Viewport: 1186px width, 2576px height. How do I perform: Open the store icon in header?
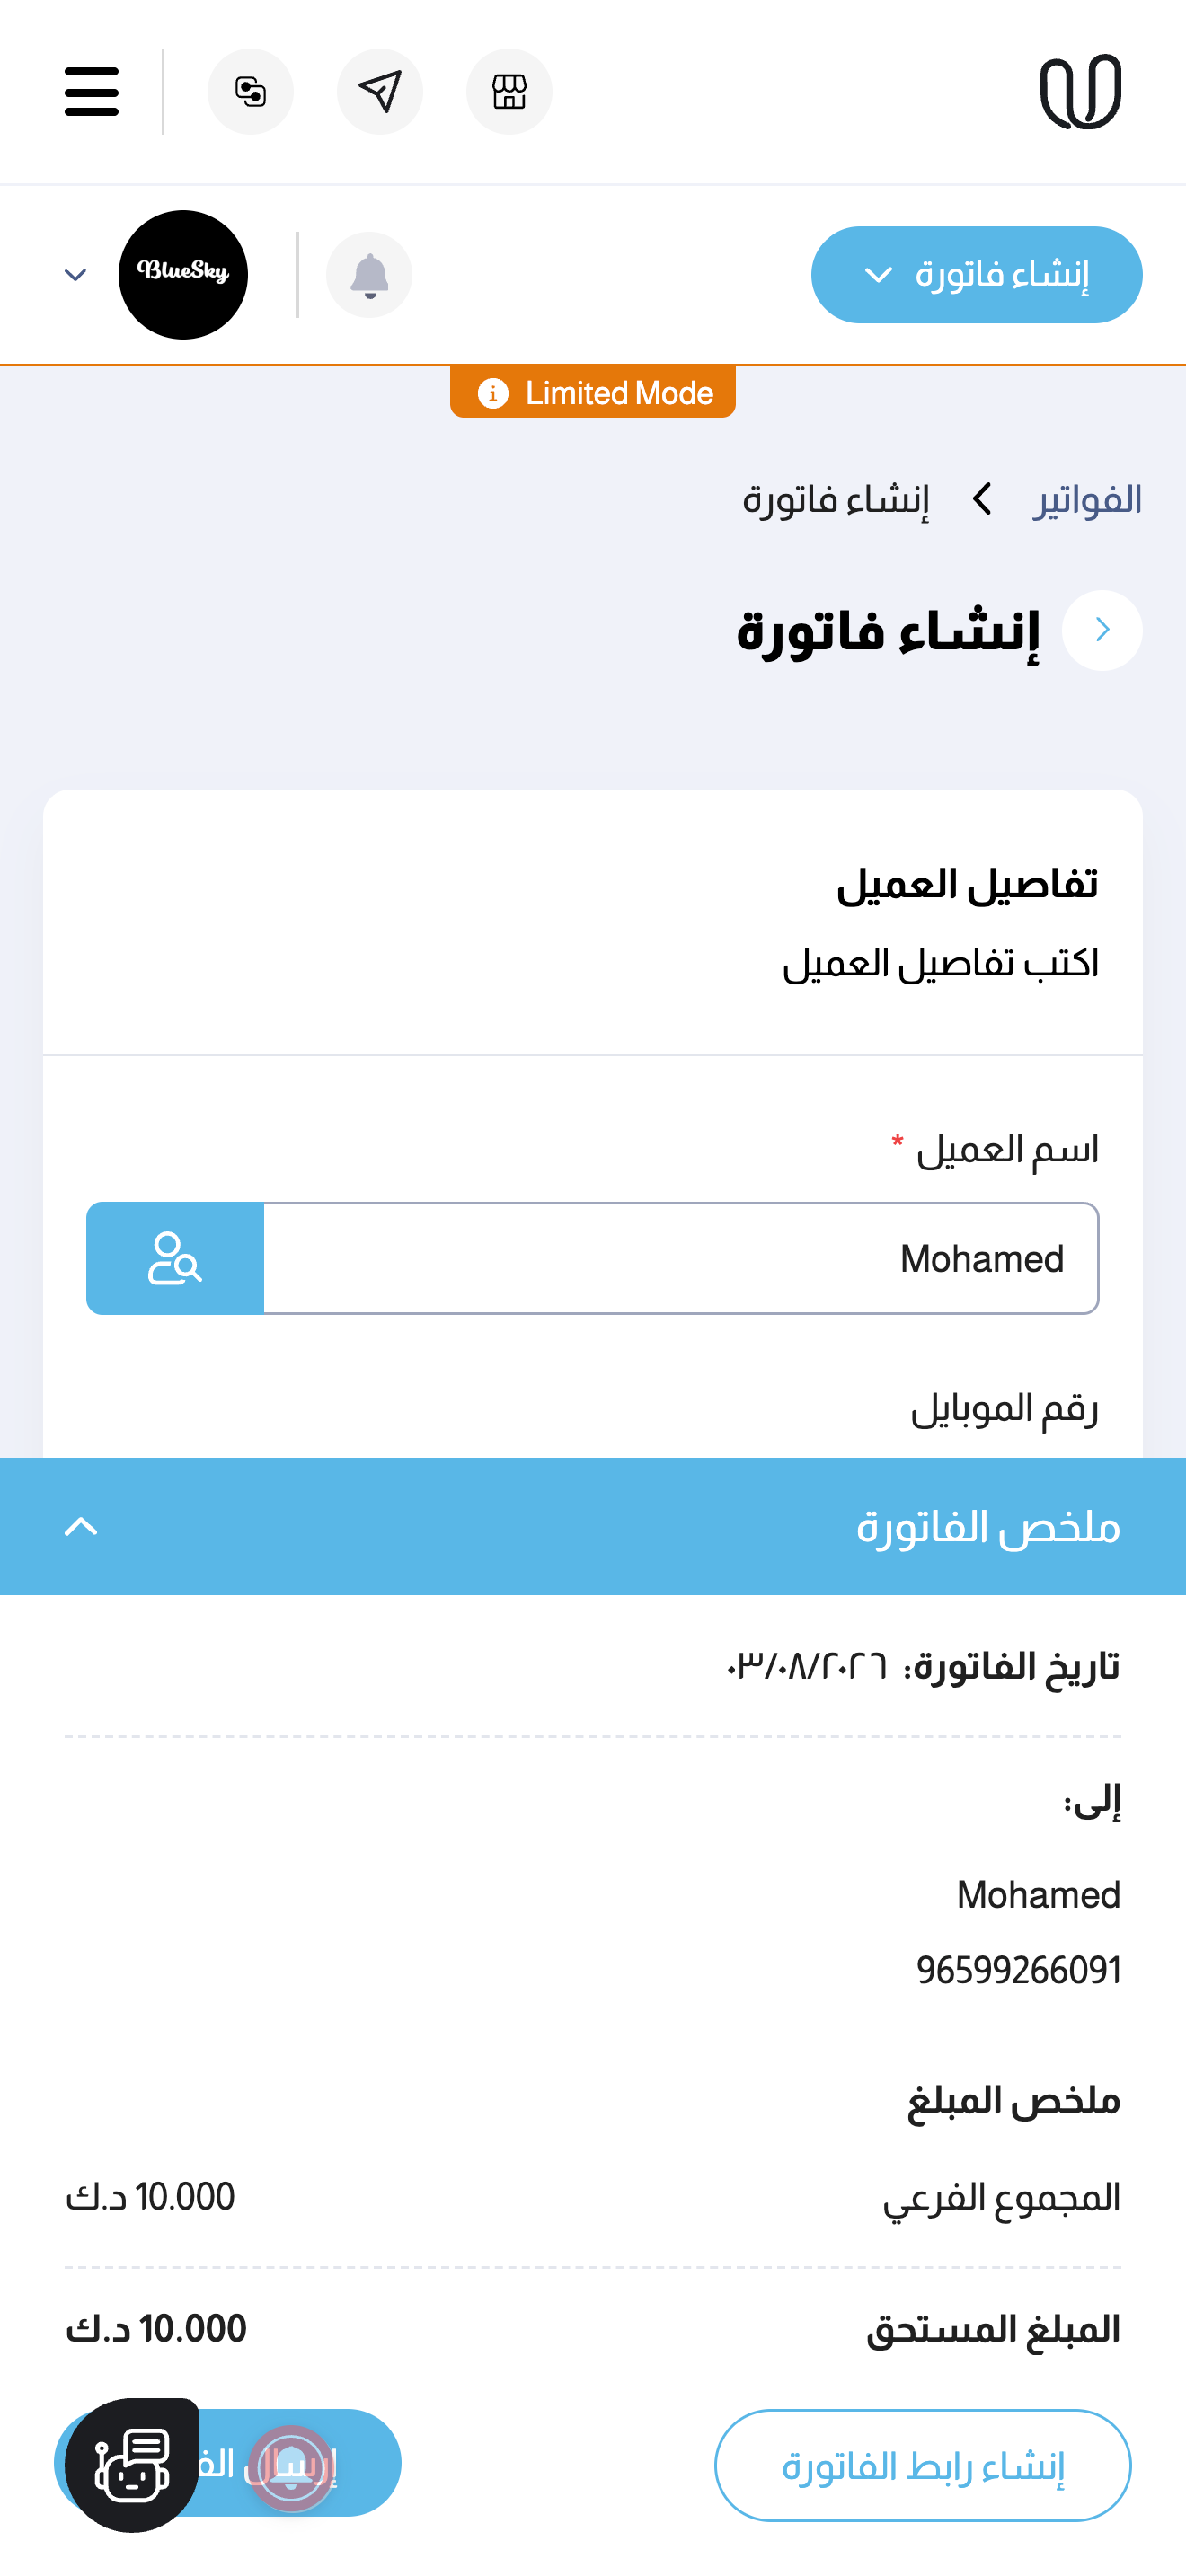(x=509, y=91)
